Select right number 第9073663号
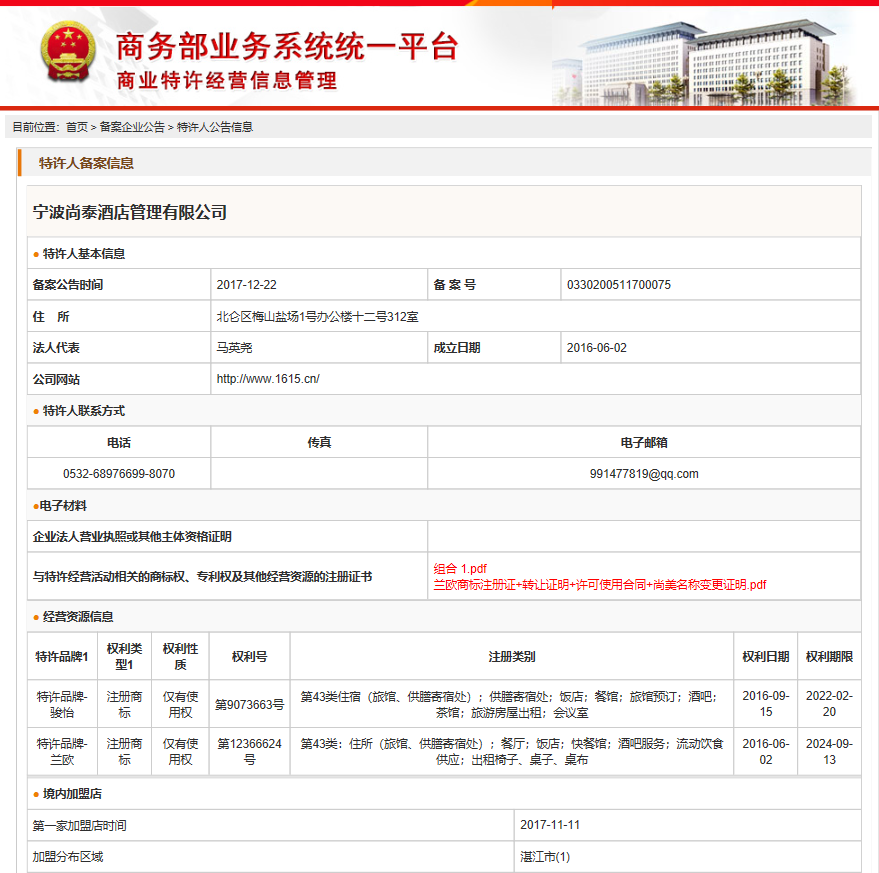This screenshot has width=879, height=873. [249, 705]
